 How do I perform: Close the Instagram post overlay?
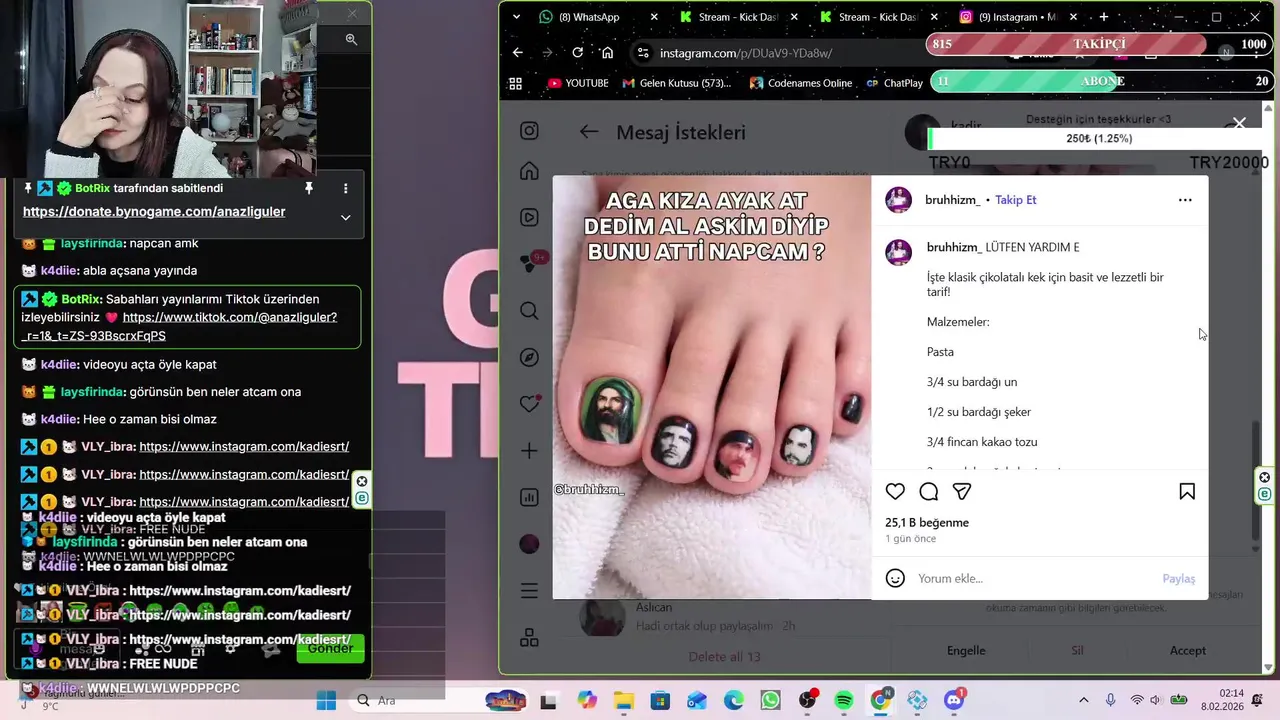[1239, 123]
